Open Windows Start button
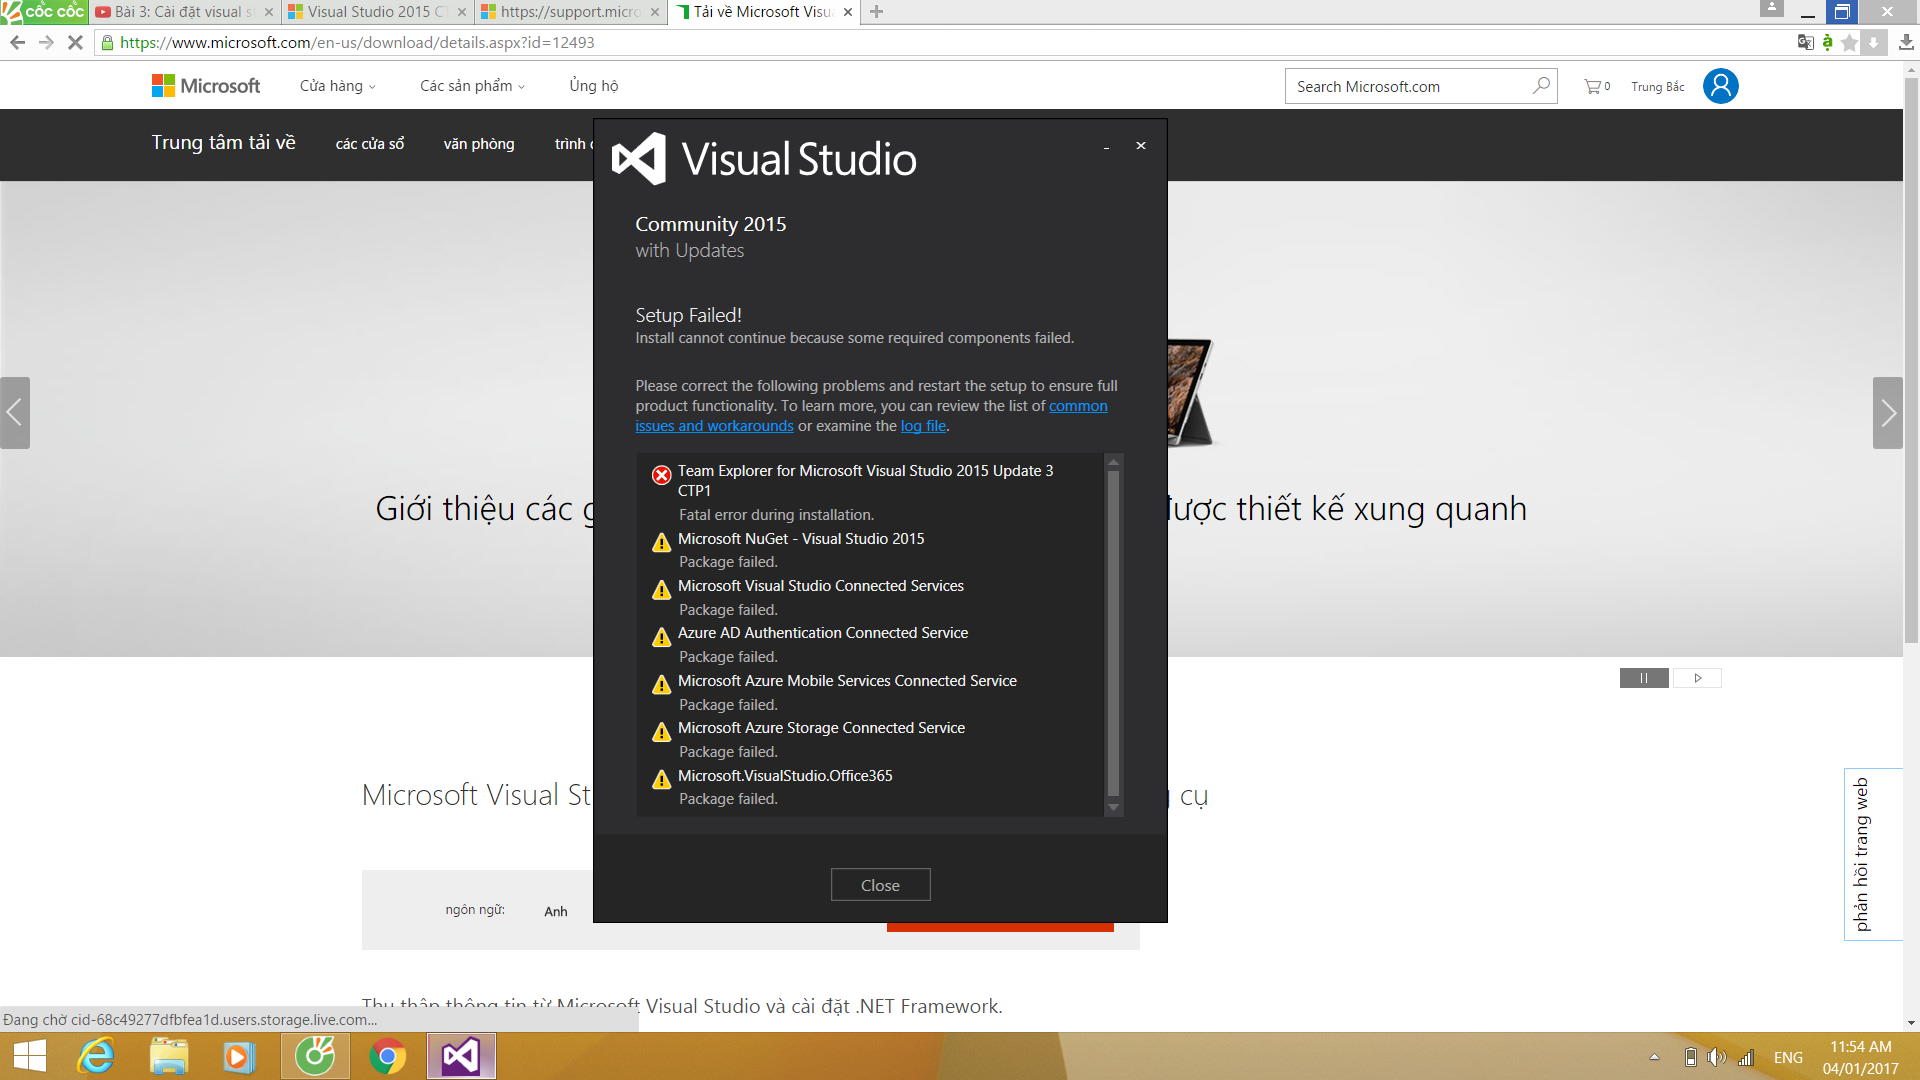This screenshot has height=1080, width=1920. pyautogui.click(x=30, y=1057)
